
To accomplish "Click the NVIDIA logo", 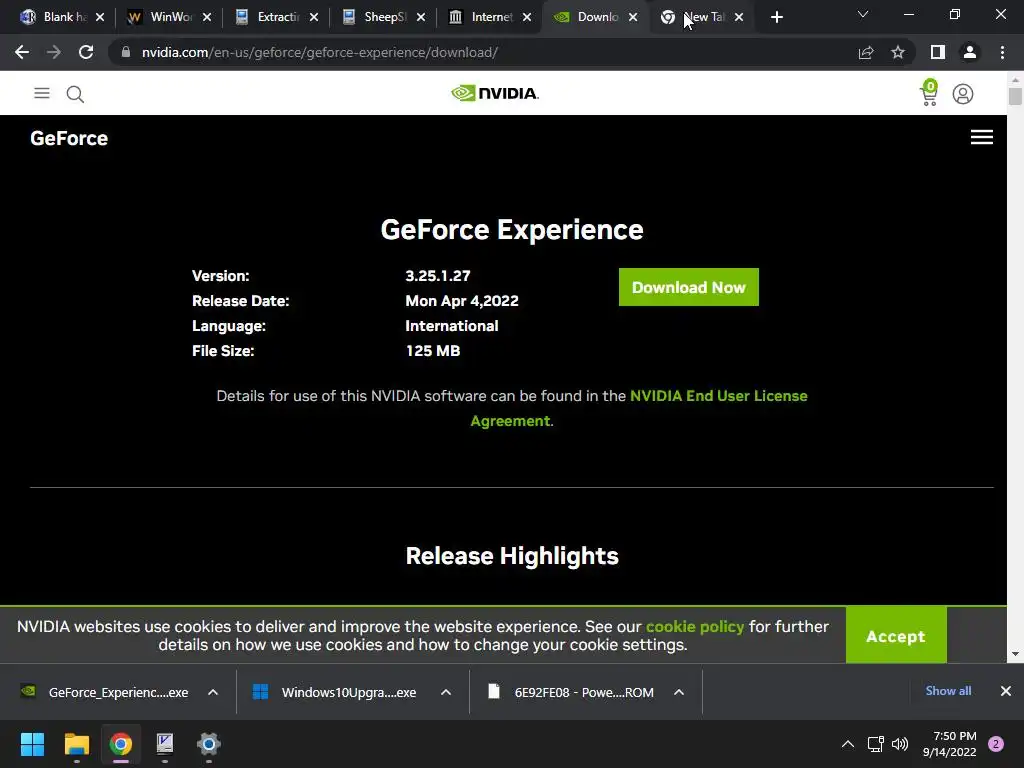I will pos(495,93).
